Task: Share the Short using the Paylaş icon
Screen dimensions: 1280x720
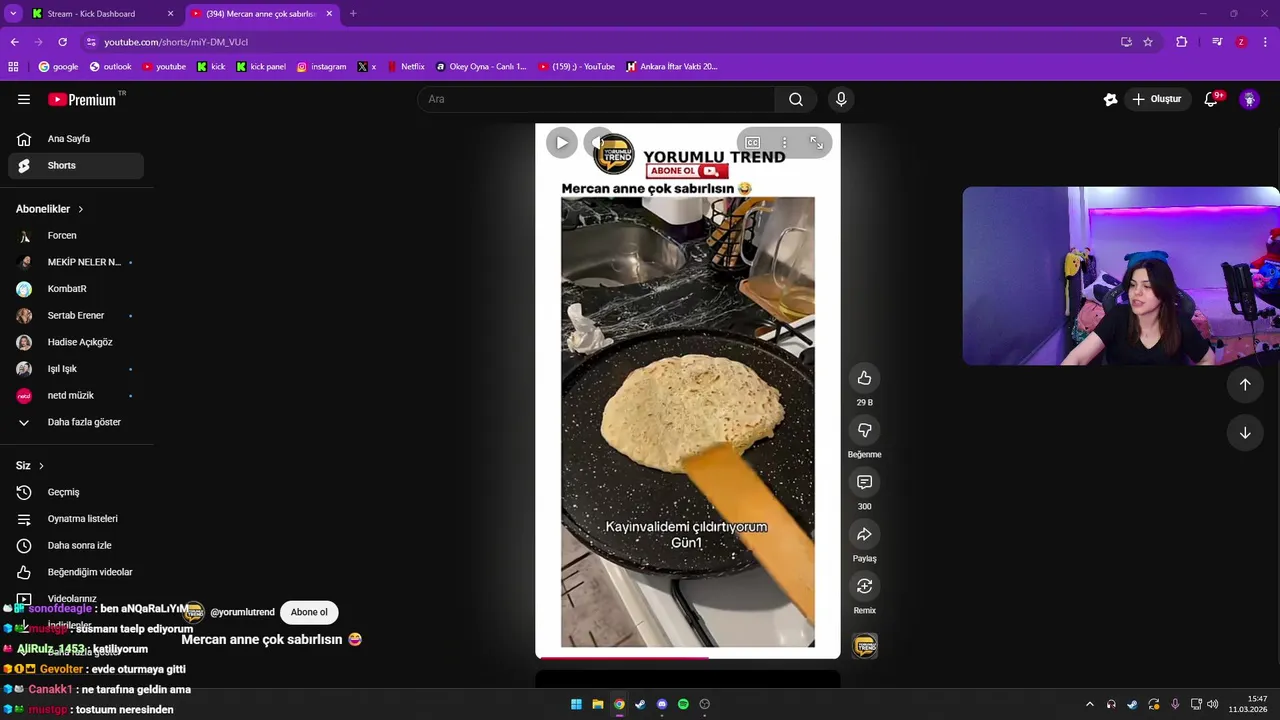Action: (864, 534)
